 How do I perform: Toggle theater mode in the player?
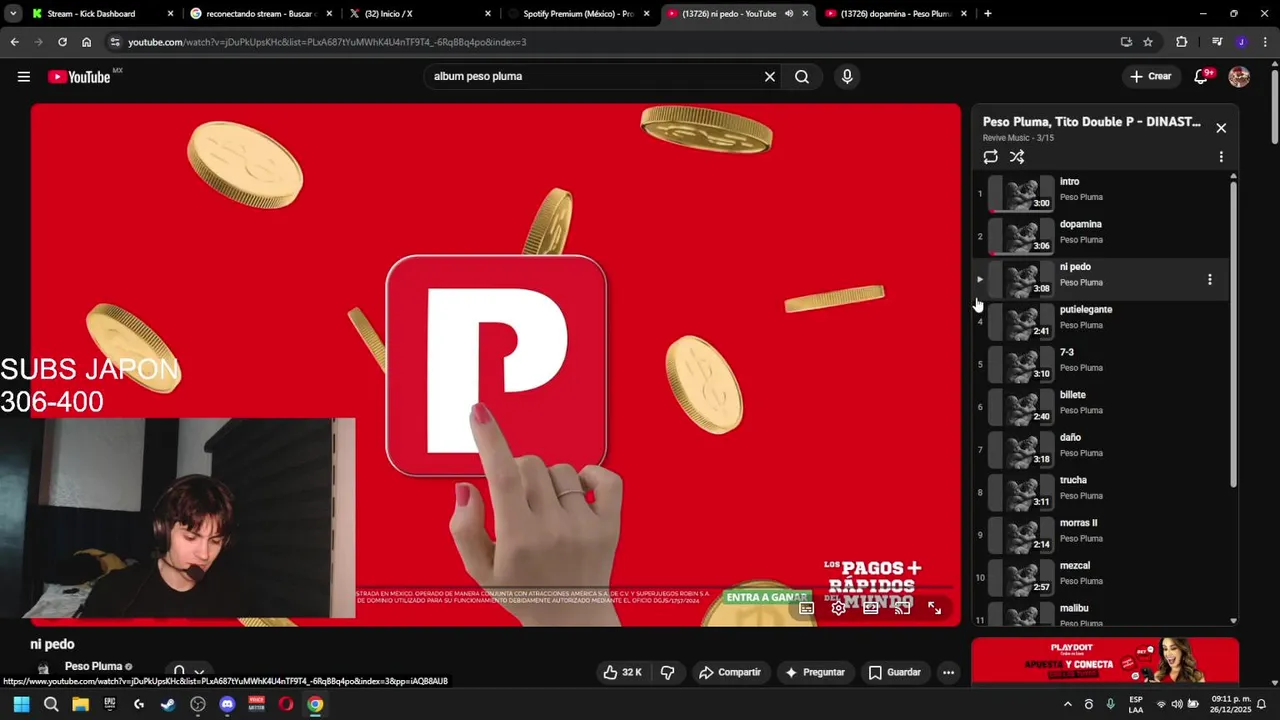tap(870, 608)
